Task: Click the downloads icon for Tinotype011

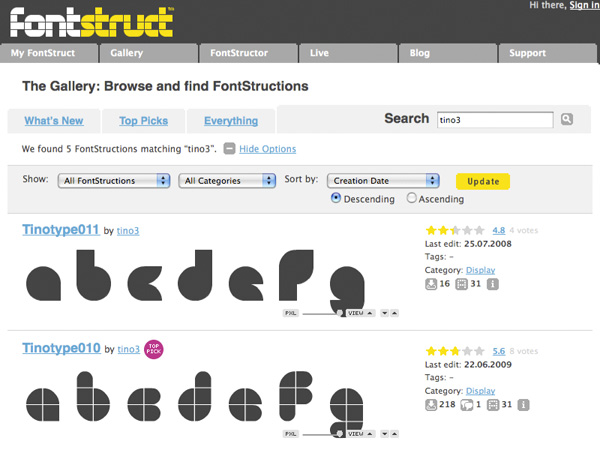Action: click(431, 284)
